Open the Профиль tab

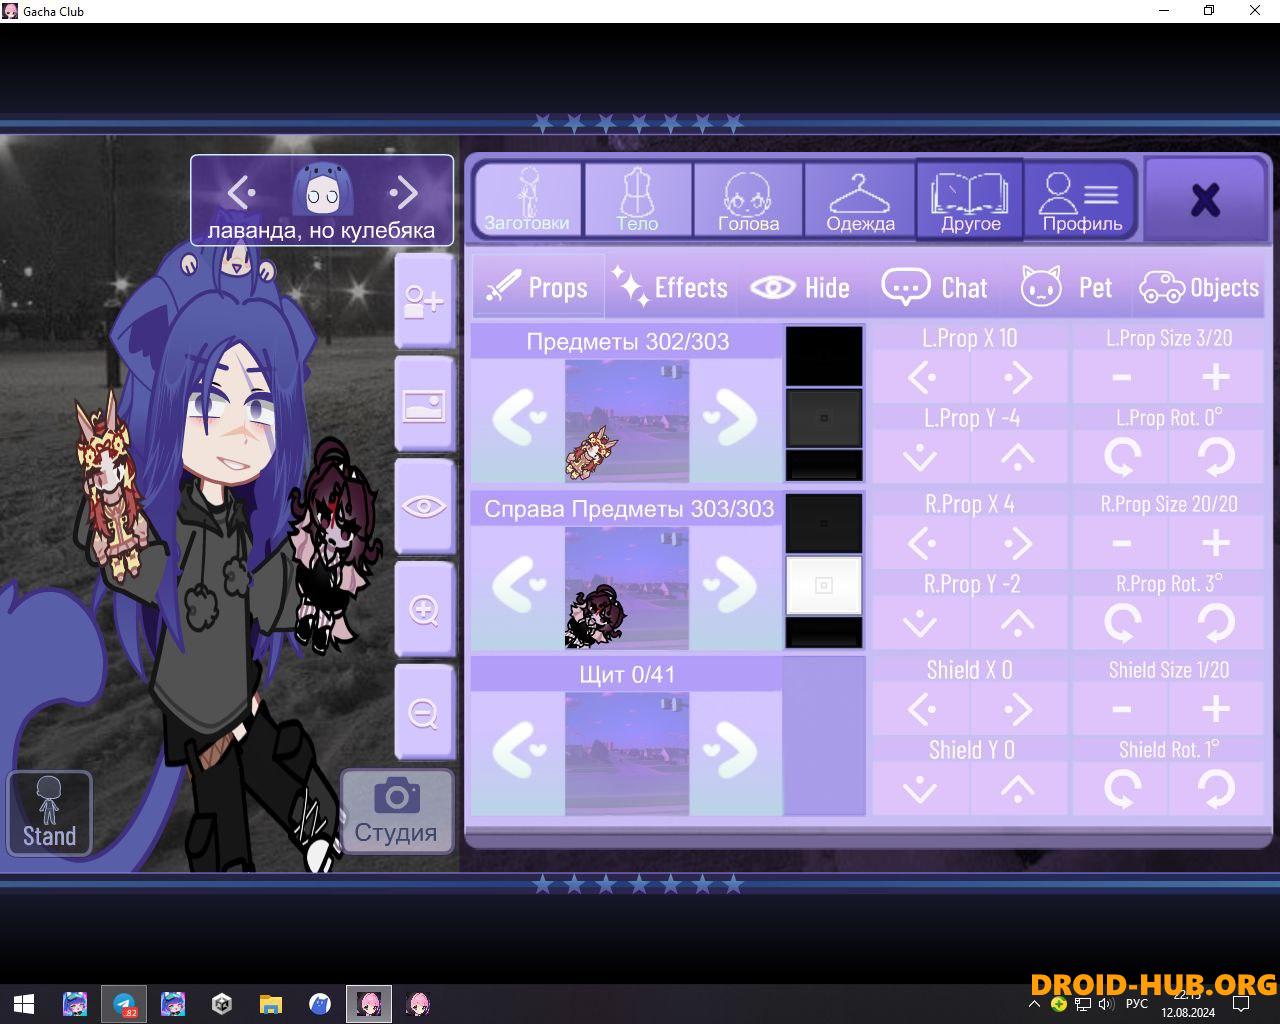click(1081, 201)
